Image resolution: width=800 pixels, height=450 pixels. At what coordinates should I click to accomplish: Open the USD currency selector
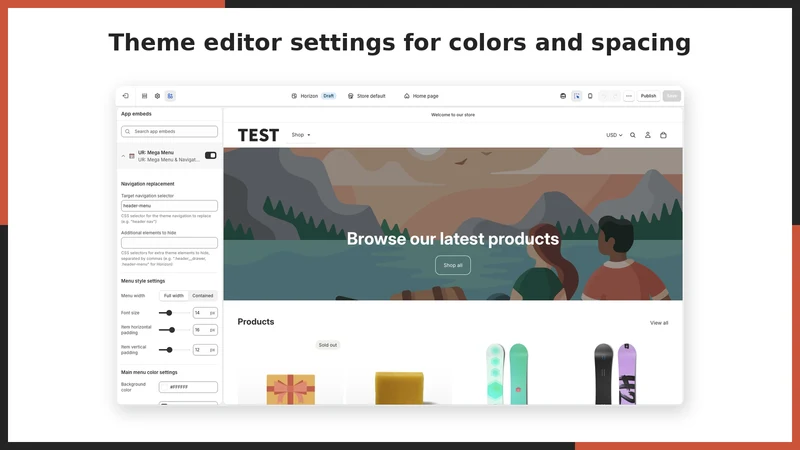coord(614,135)
